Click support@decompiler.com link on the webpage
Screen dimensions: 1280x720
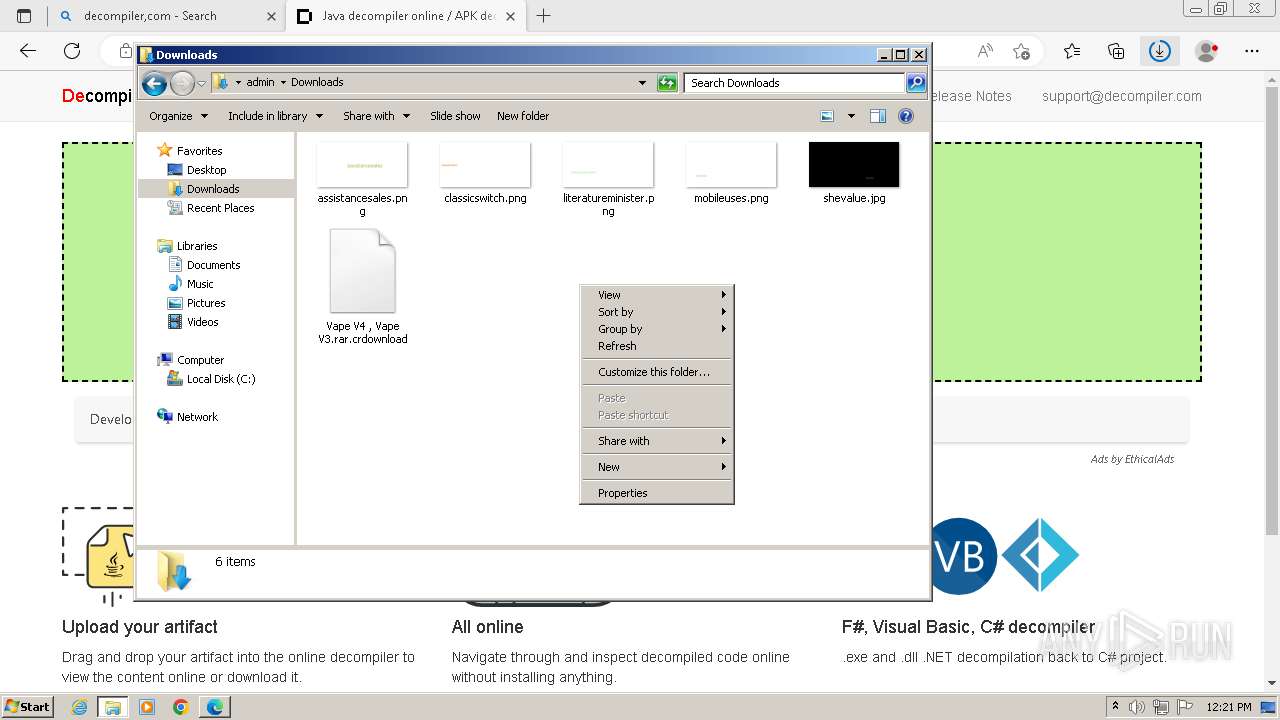(1122, 96)
